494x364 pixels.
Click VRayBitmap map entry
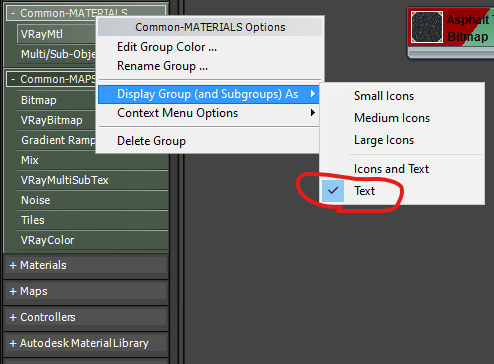pyautogui.click(x=57, y=120)
